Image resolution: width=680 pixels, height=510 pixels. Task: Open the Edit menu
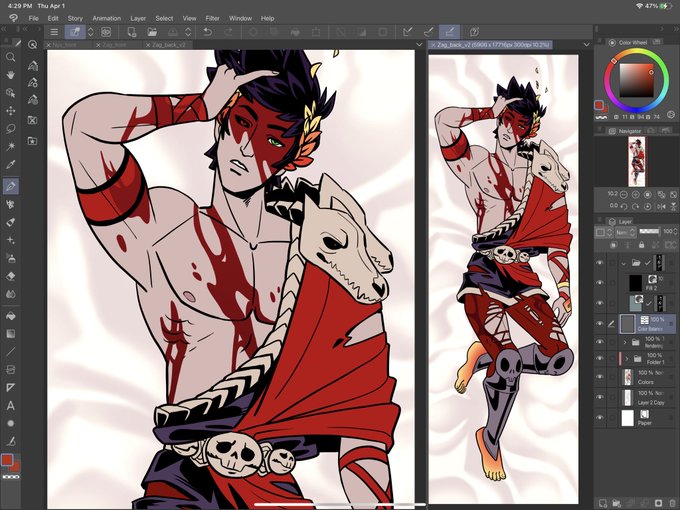(53, 18)
